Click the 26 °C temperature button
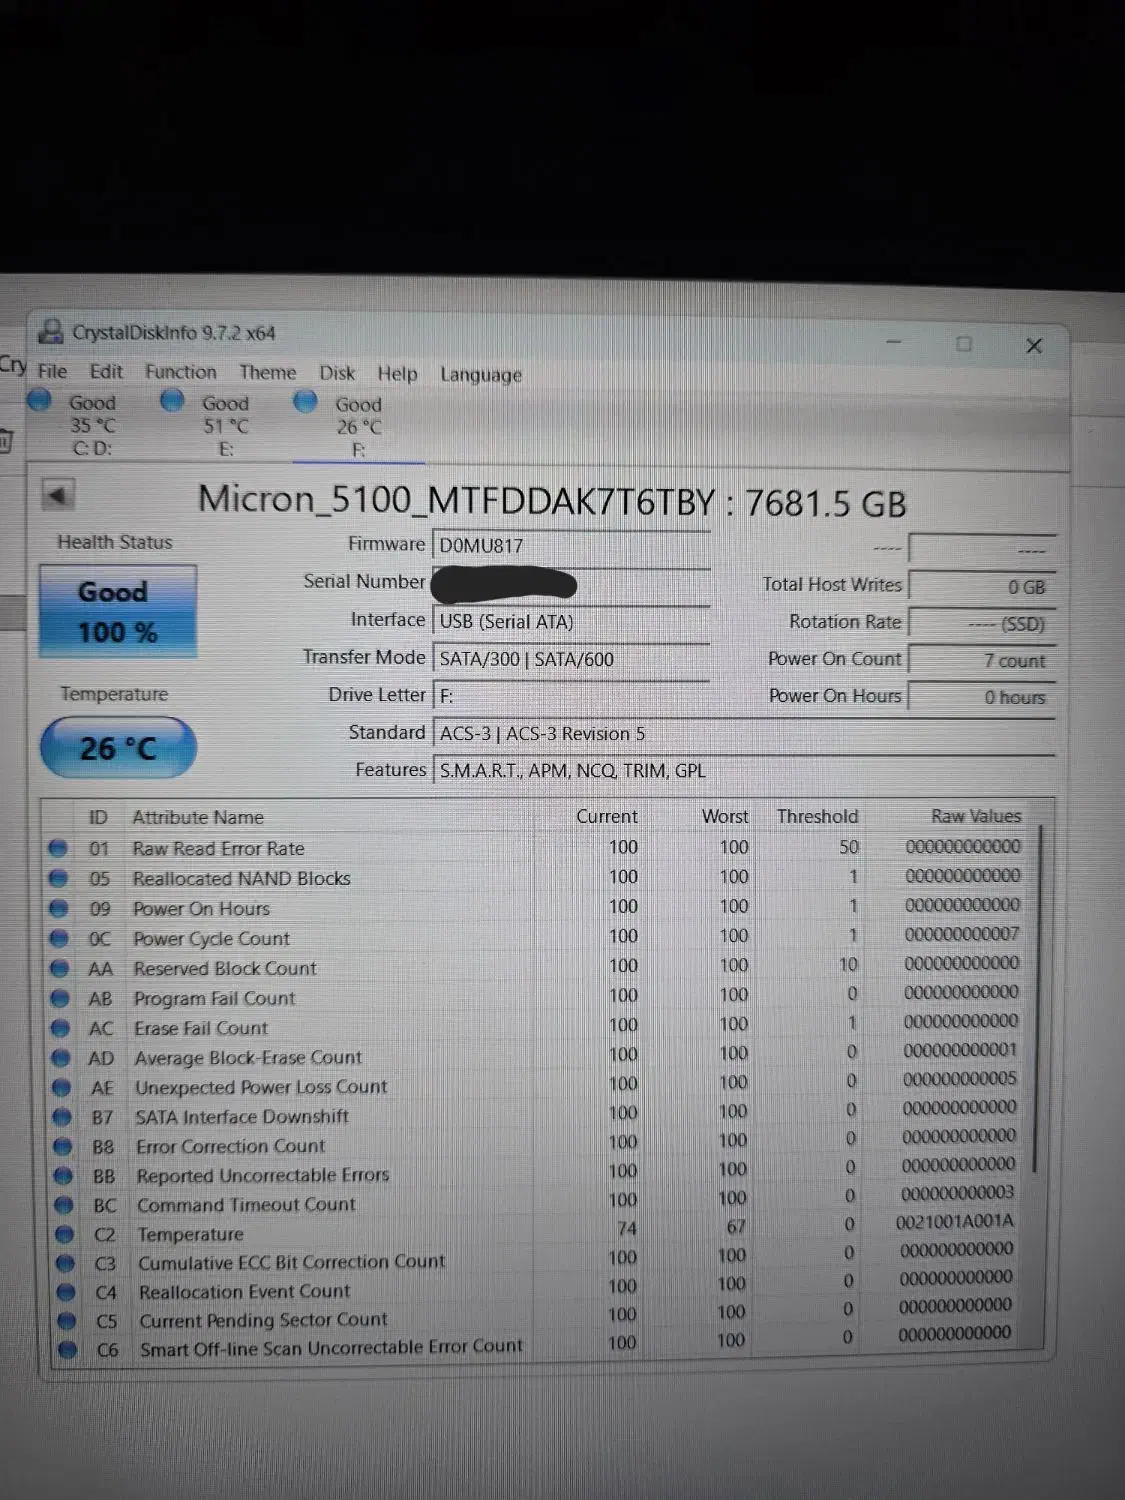The width and height of the screenshot is (1125, 1500). tap(117, 747)
